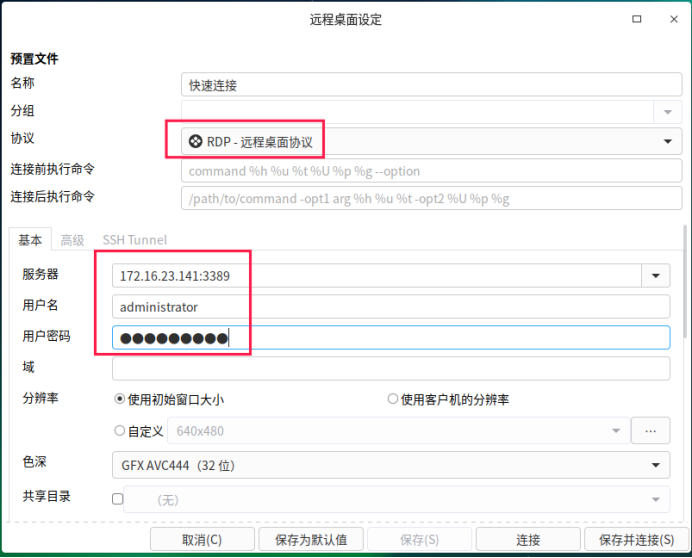Viewport: 692px width, 558px height.
Task: Expand the 服务器 history dropdown arrow
Action: (x=655, y=275)
